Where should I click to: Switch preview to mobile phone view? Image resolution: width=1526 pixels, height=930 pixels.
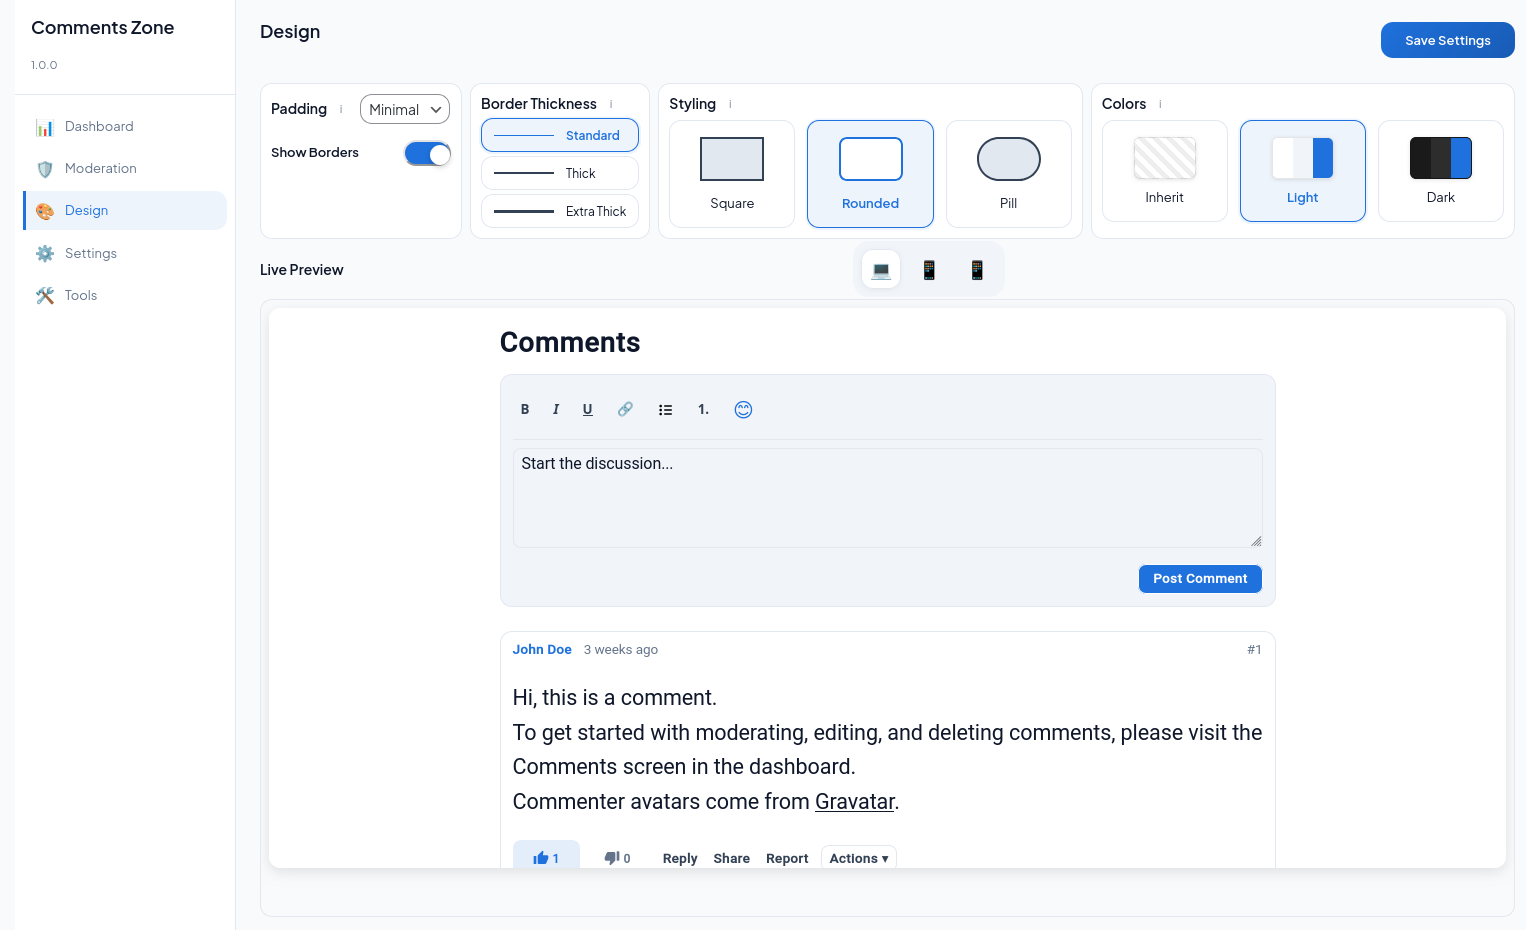pyautogui.click(x=977, y=269)
